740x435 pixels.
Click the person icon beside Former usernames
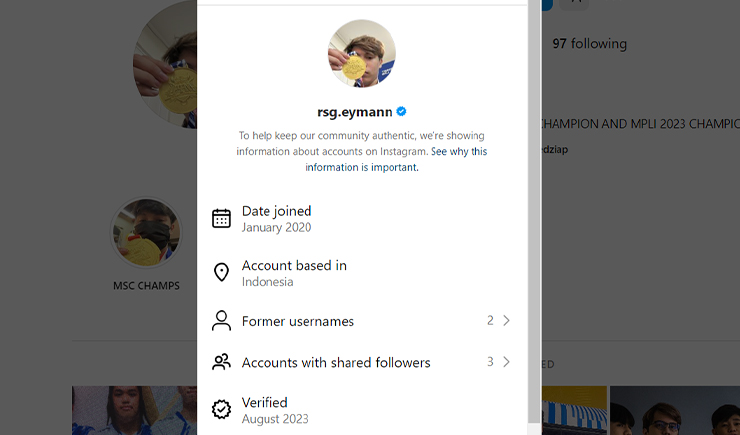point(221,321)
